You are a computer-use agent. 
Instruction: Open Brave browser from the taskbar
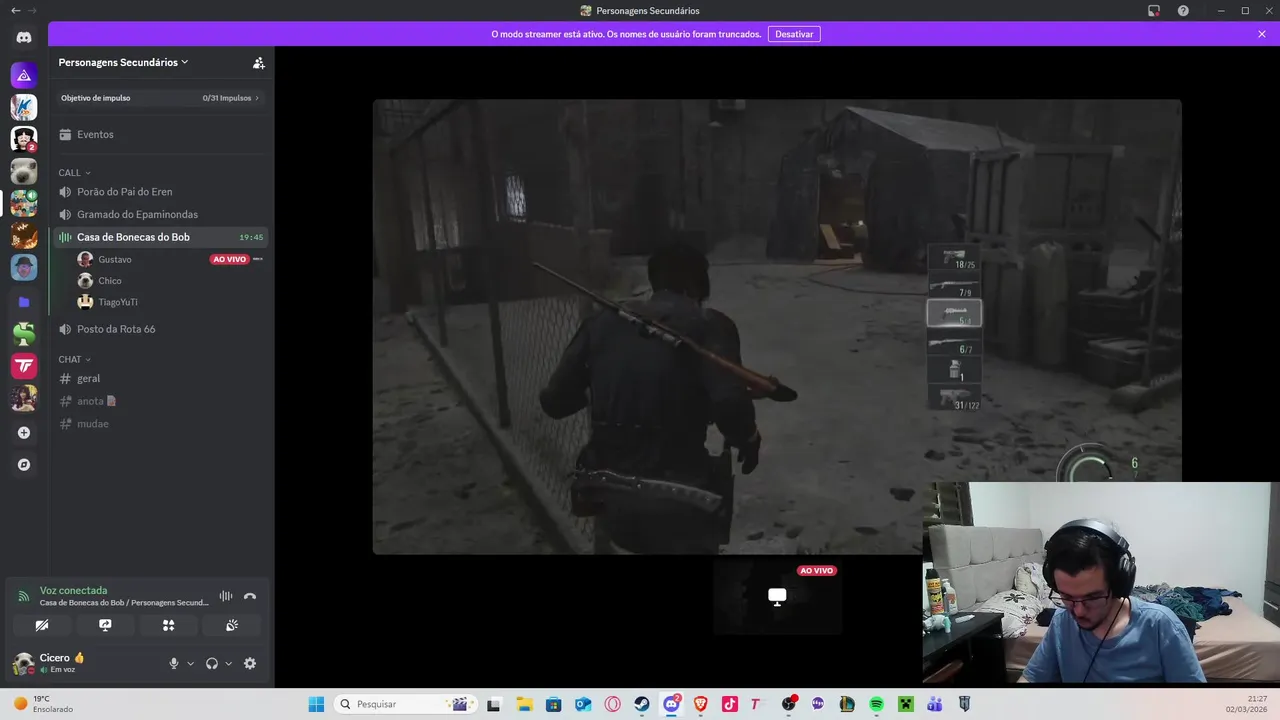(701, 704)
